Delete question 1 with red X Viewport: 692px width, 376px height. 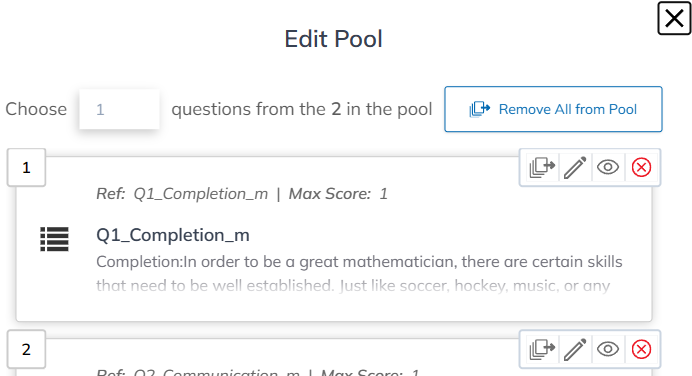click(641, 168)
